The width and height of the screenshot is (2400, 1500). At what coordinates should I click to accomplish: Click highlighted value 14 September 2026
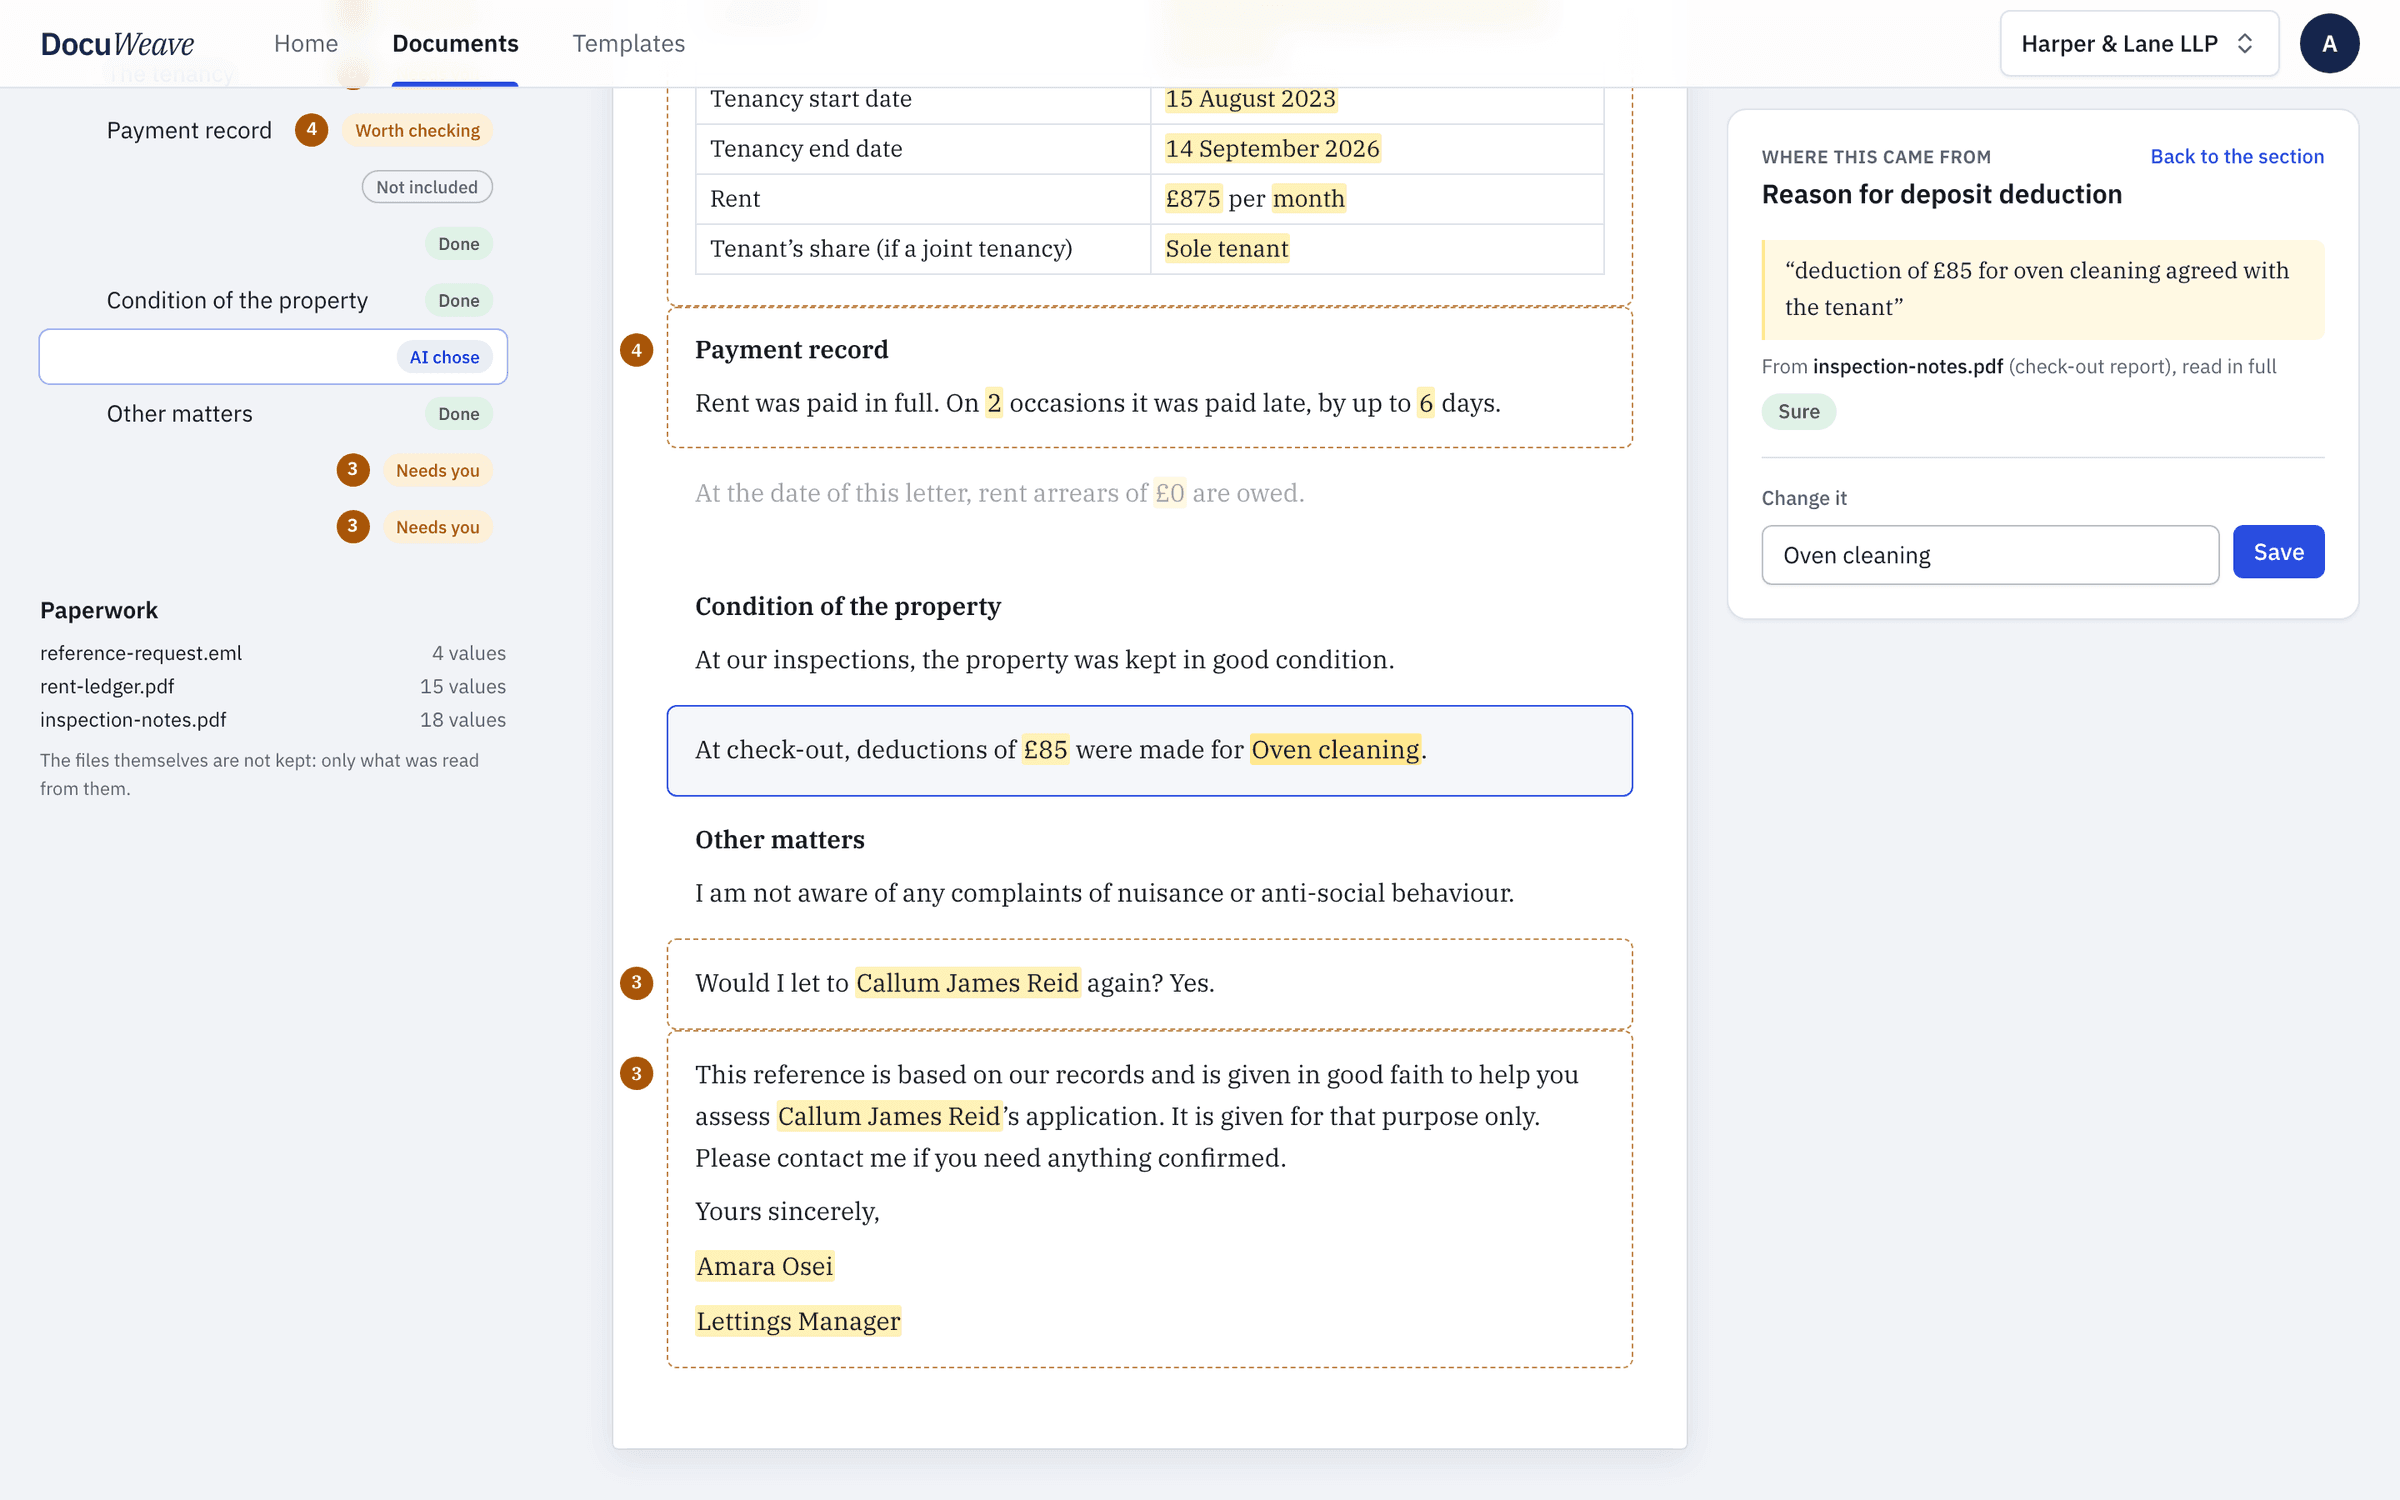[1272, 149]
